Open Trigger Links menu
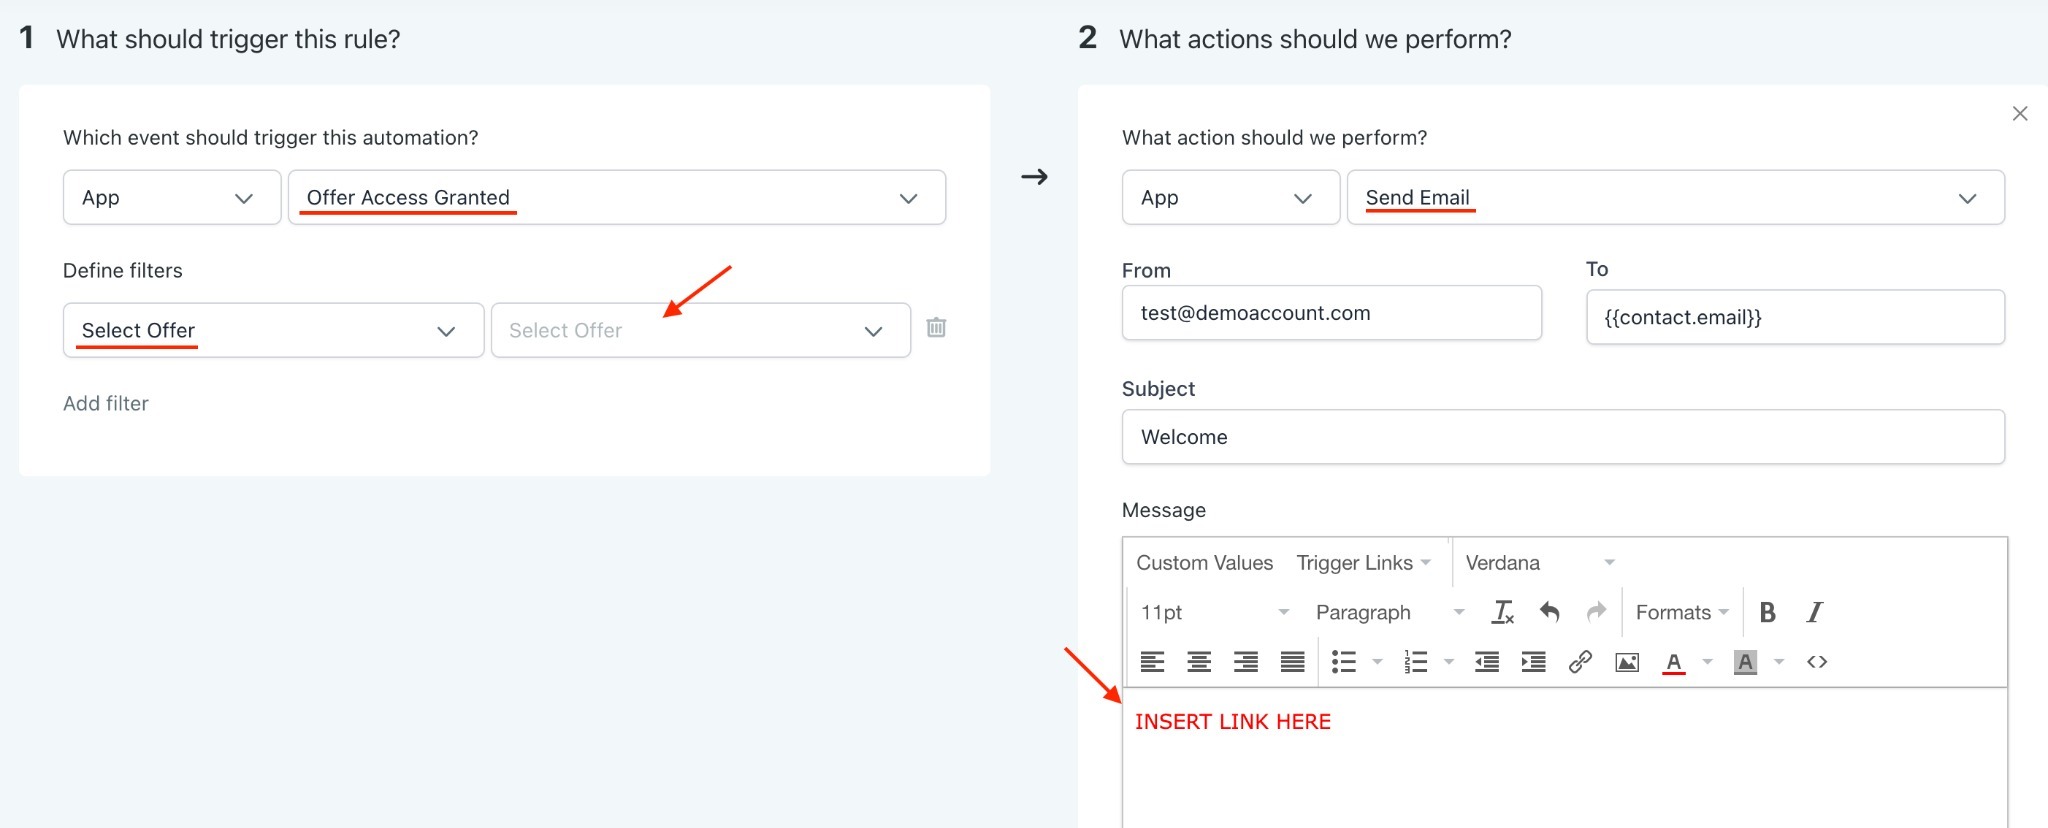 1364,563
